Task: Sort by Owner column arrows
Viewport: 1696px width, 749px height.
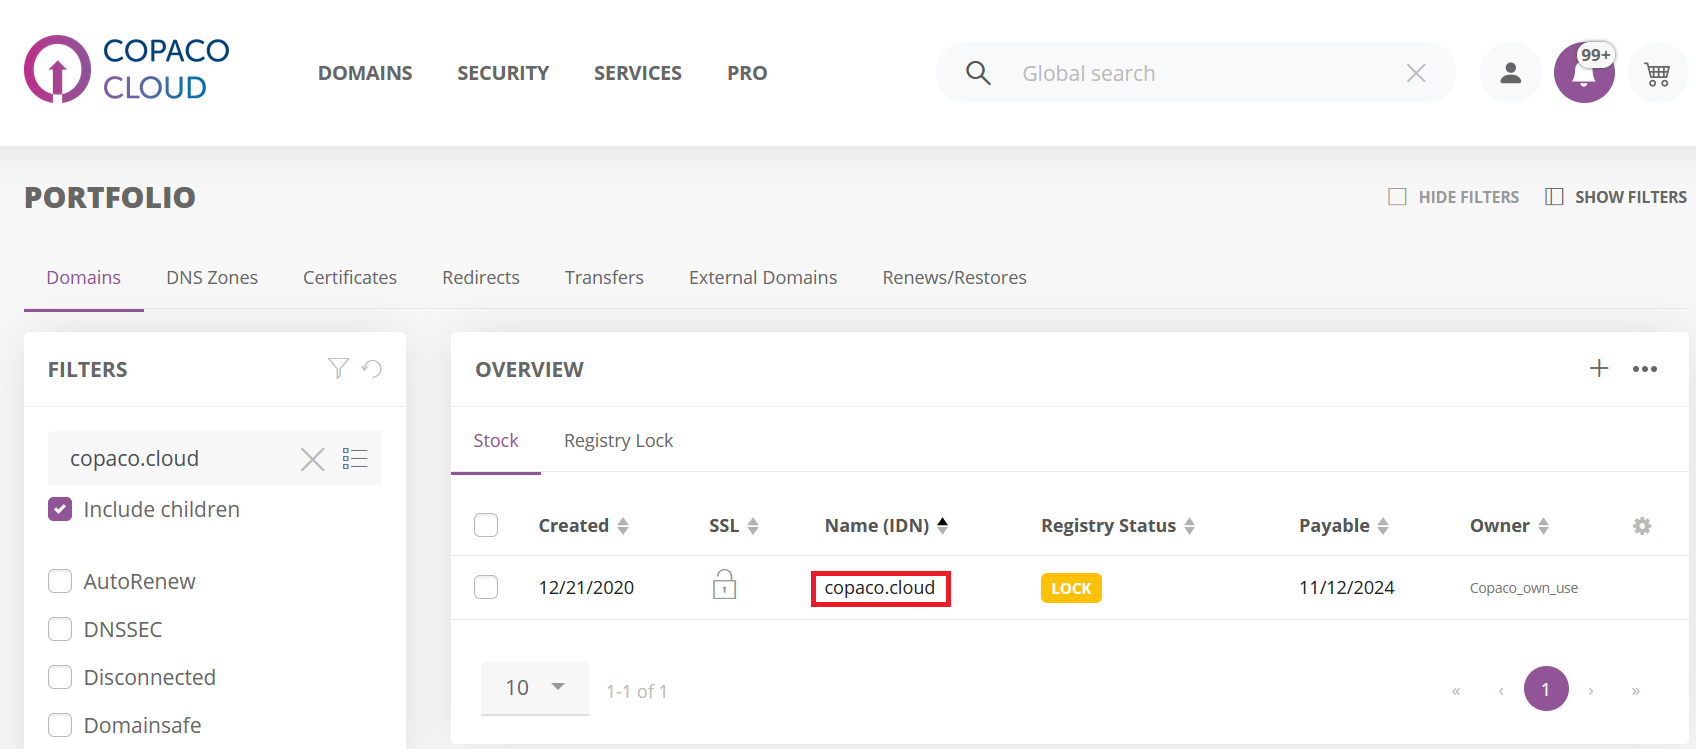Action: coord(1543,526)
